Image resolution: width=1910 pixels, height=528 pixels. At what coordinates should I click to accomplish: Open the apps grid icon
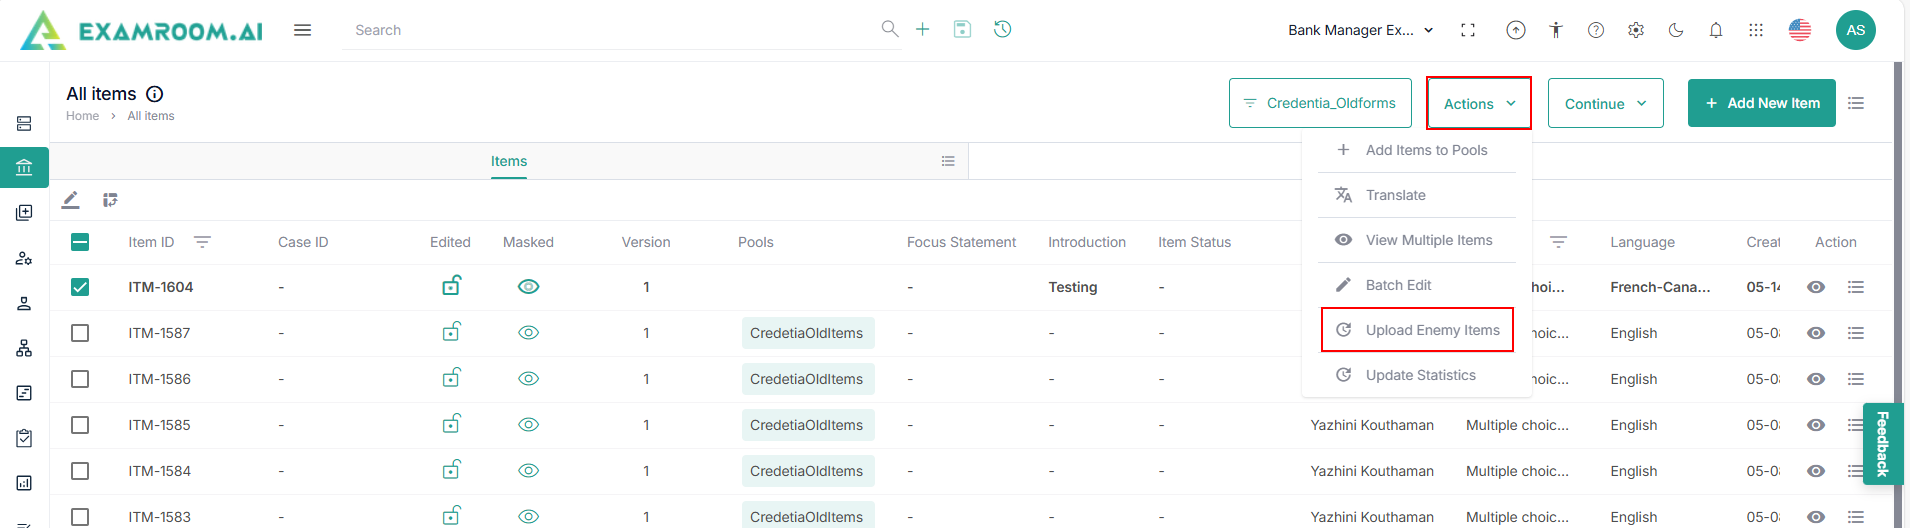1756,30
